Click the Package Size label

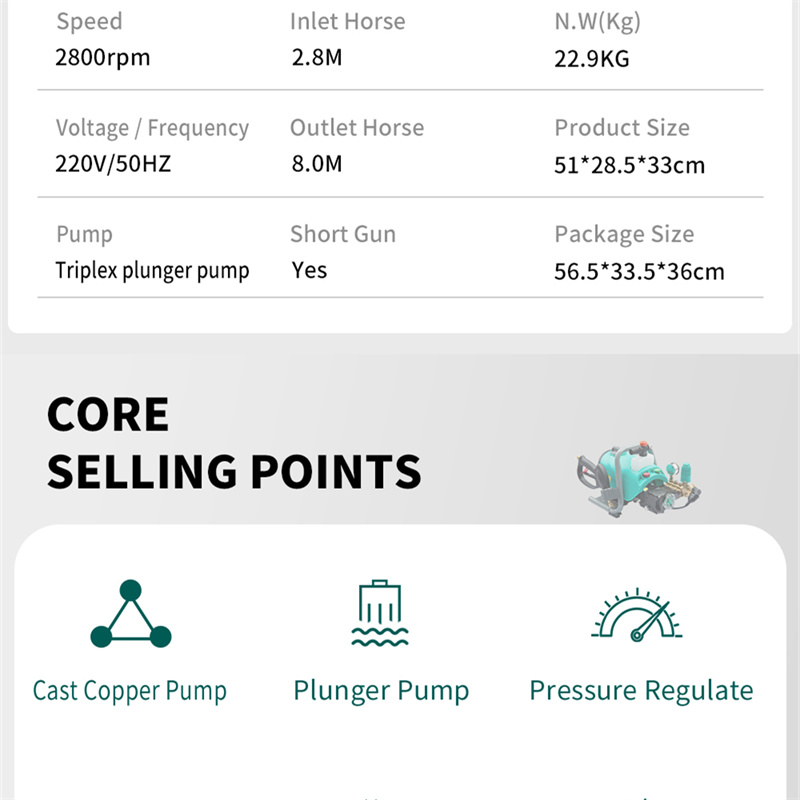click(x=624, y=235)
